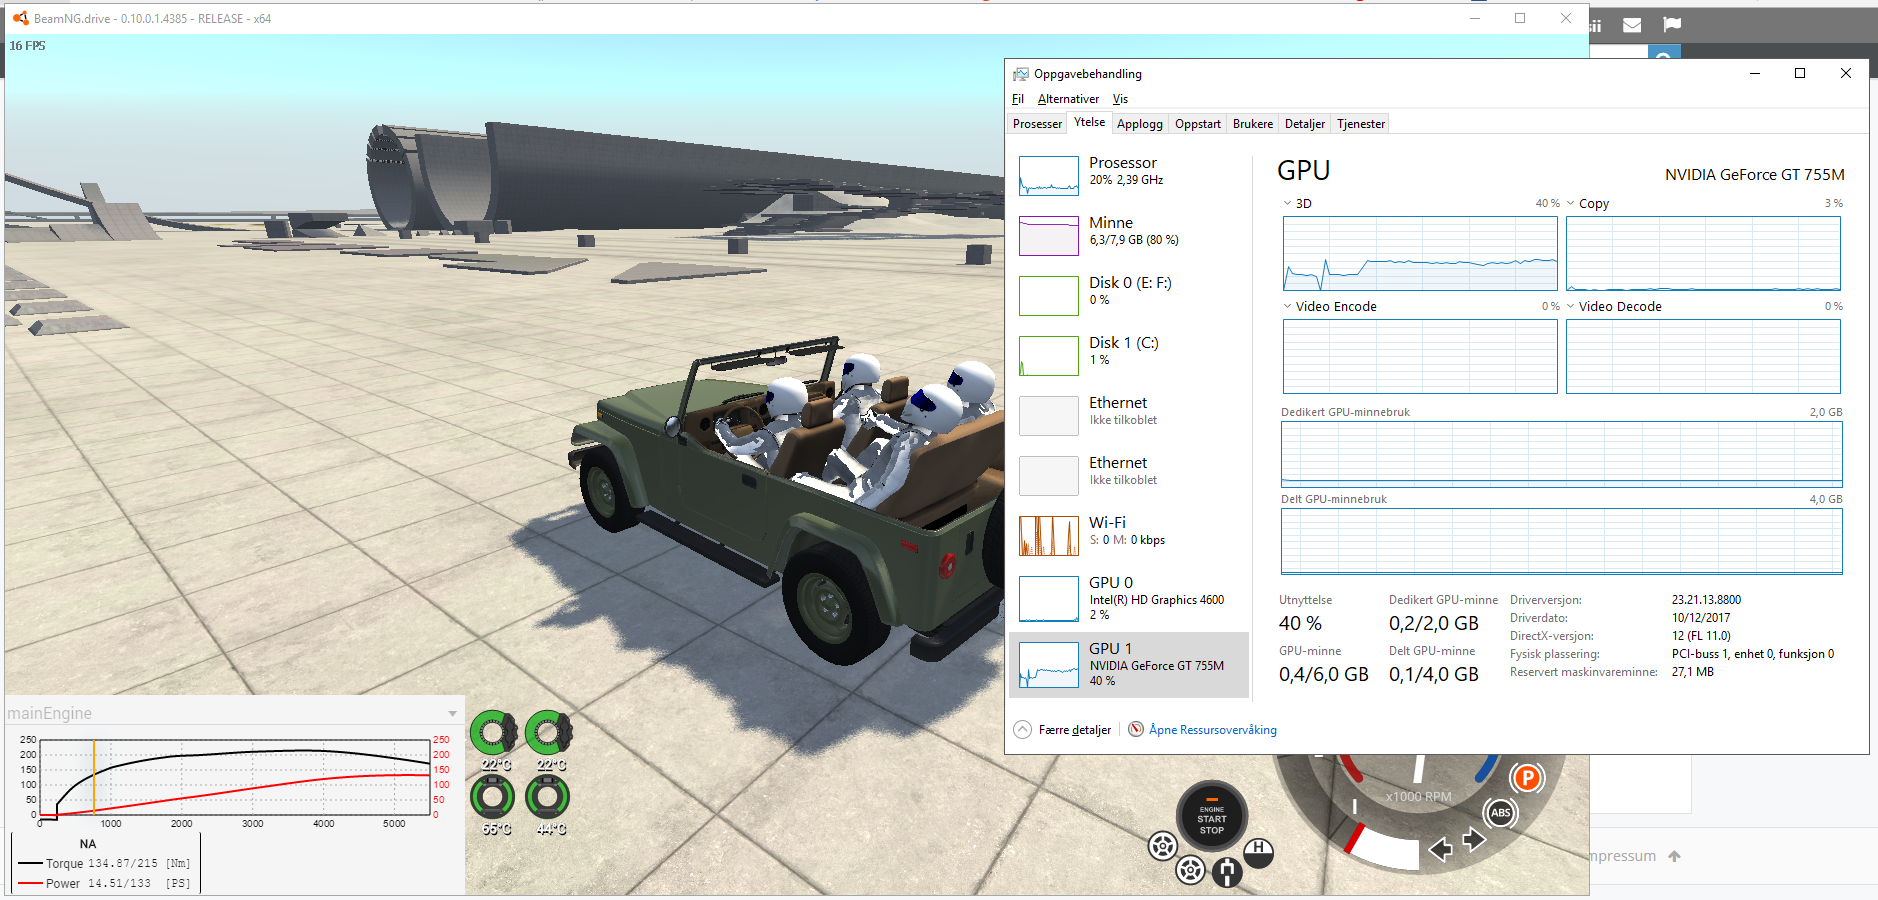
Task: Click the Oppgavebehandling title bar icon
Action: point(1020,74)
